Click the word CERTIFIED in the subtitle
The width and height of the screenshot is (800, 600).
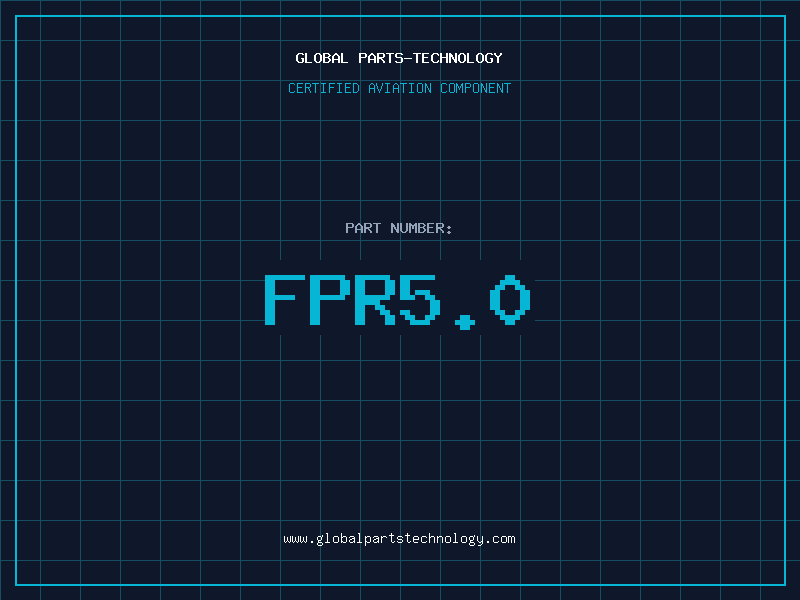(x=323, y=88)
